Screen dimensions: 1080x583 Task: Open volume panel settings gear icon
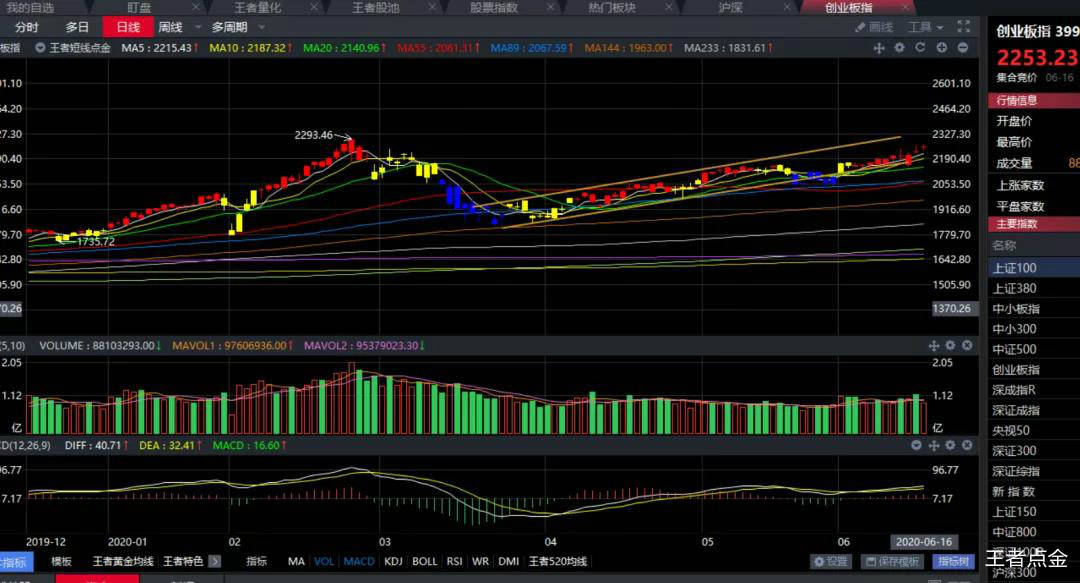(950, 345)
